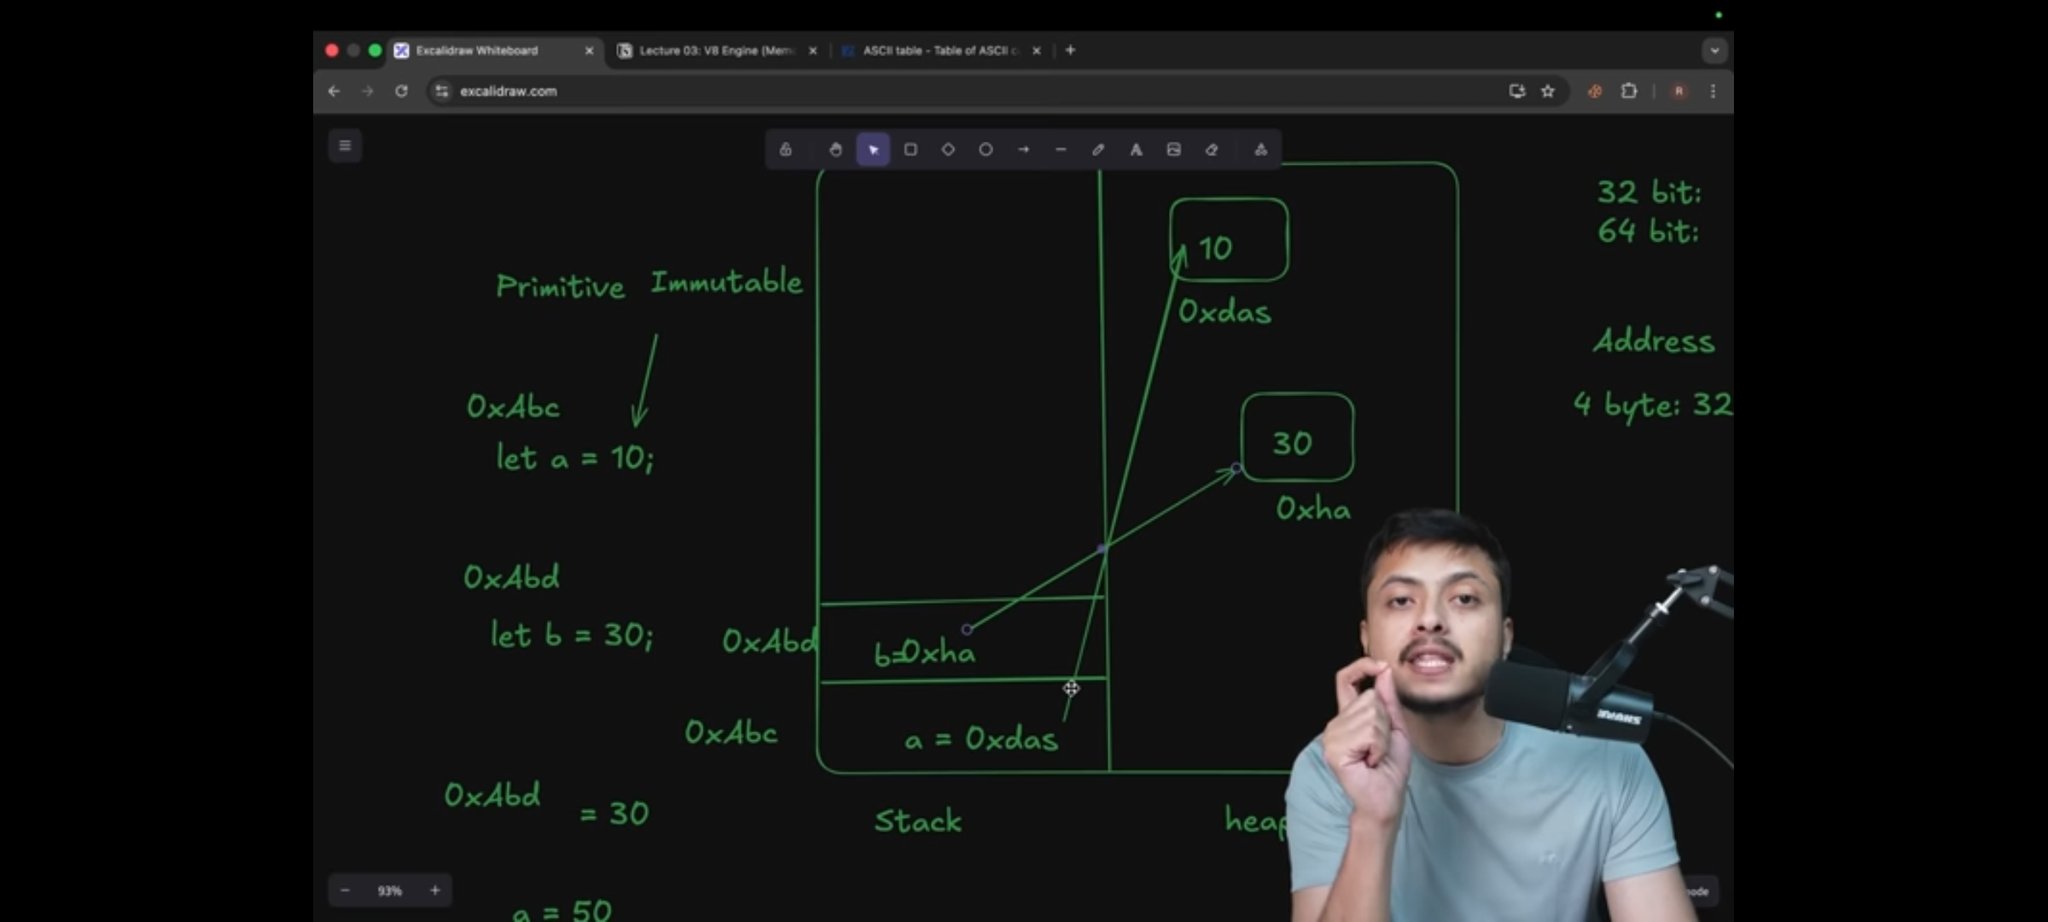Select the Hand panning tool
This screenshot has width=2048, height=922.
pyautogui.click(x=835, y=150)
